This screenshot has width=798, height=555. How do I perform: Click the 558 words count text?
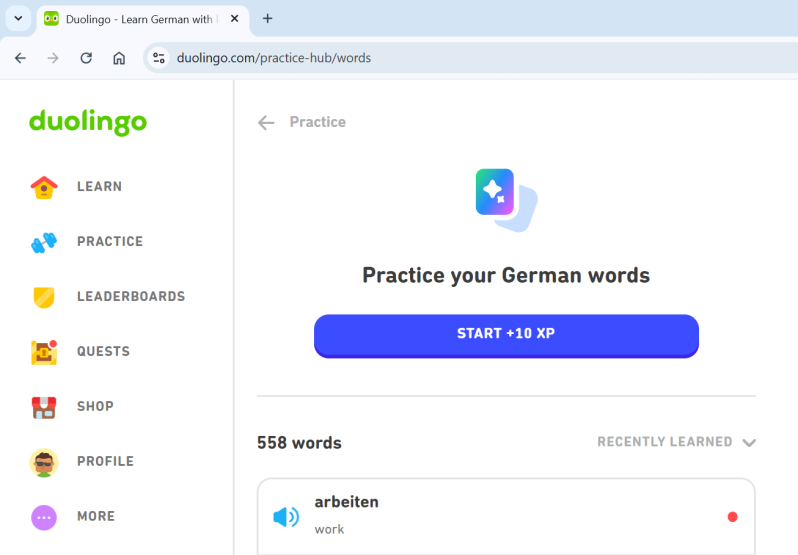(299, 443)
